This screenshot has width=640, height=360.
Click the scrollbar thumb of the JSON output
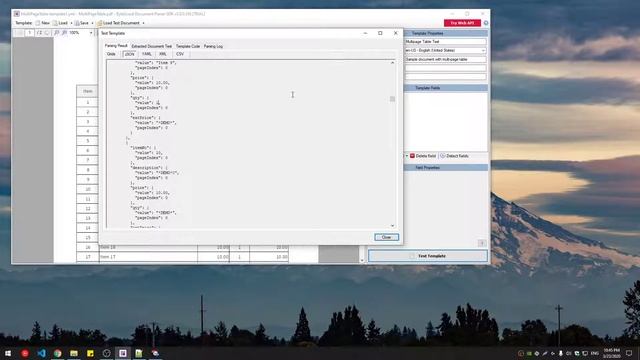pyautogui.click(x=392, y=99)
